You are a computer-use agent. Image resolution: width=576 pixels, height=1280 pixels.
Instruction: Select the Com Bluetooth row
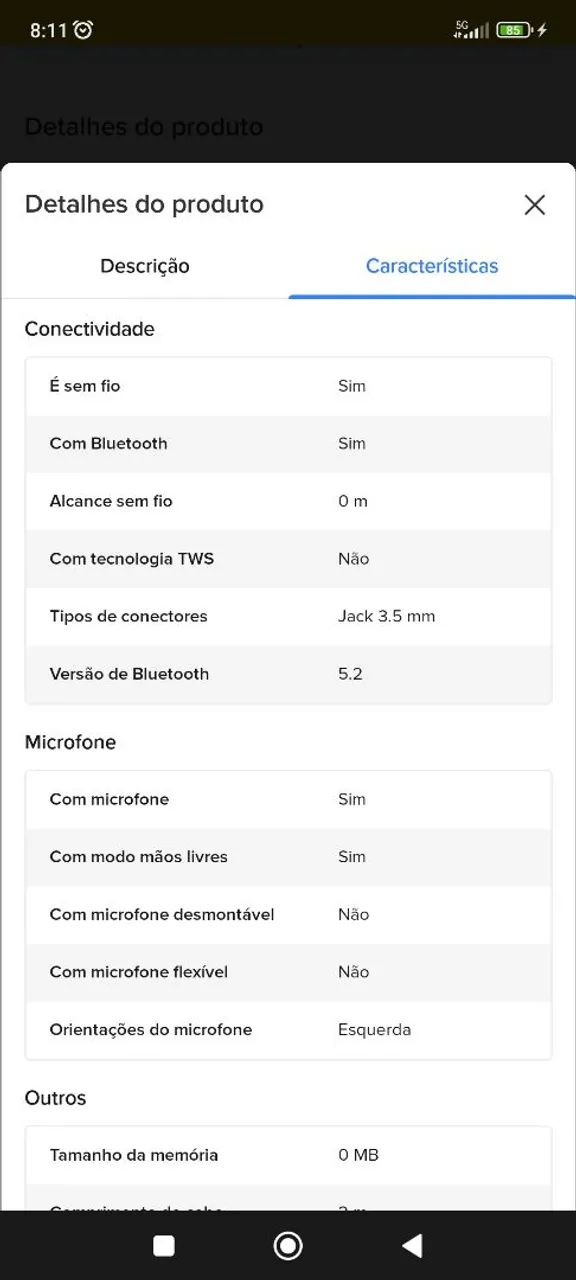click(288, 444)
